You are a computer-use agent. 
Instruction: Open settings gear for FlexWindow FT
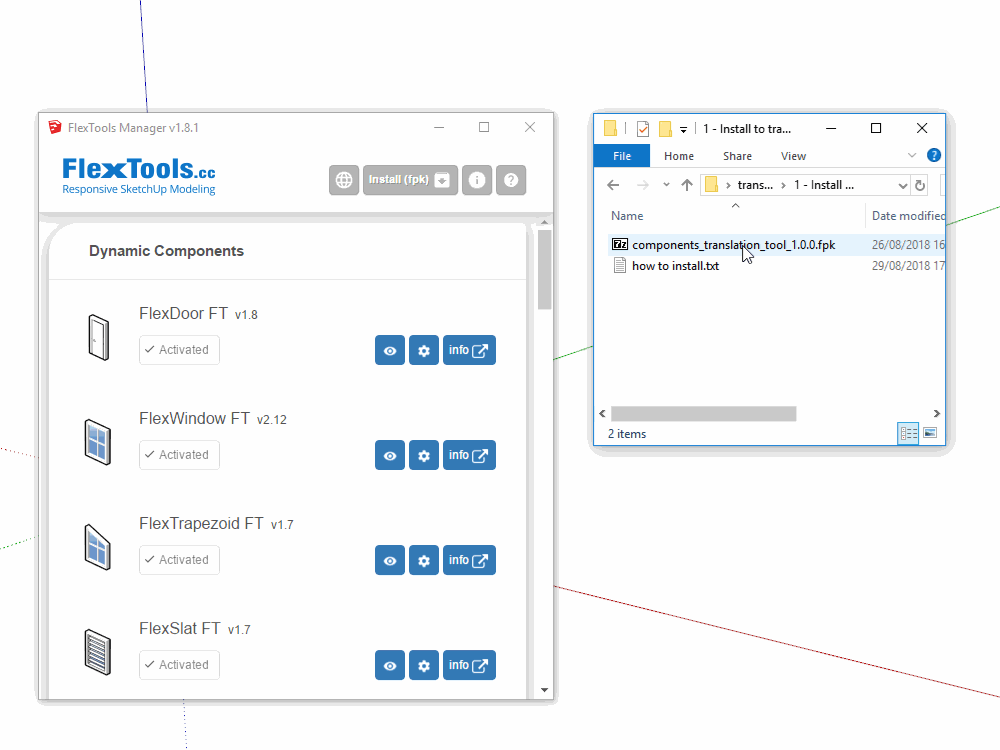click(x=423, y=455)
